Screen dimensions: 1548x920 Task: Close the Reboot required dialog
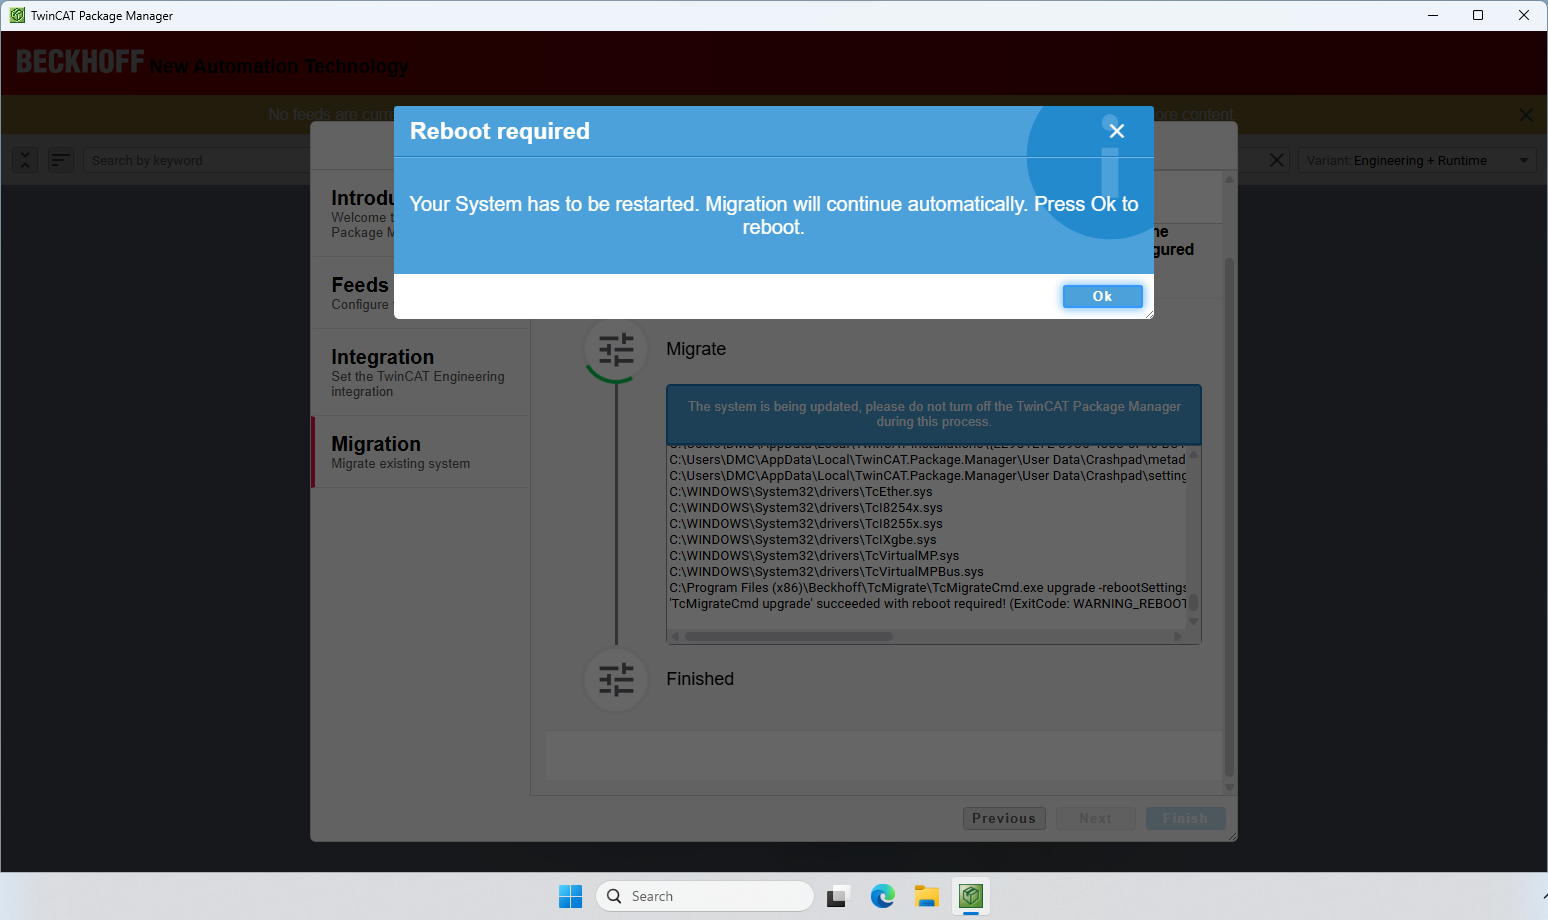[x=1117, y=131]
